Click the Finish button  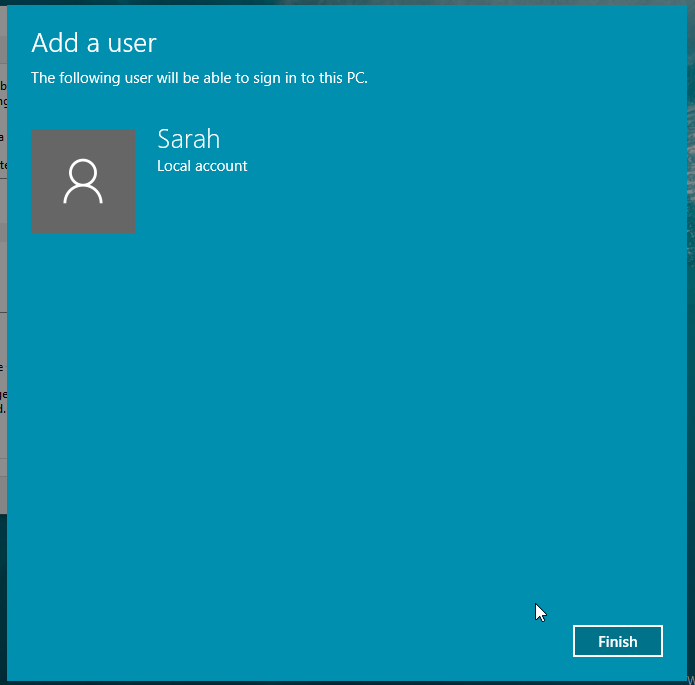pyautogui.click(x=617, y=641)
